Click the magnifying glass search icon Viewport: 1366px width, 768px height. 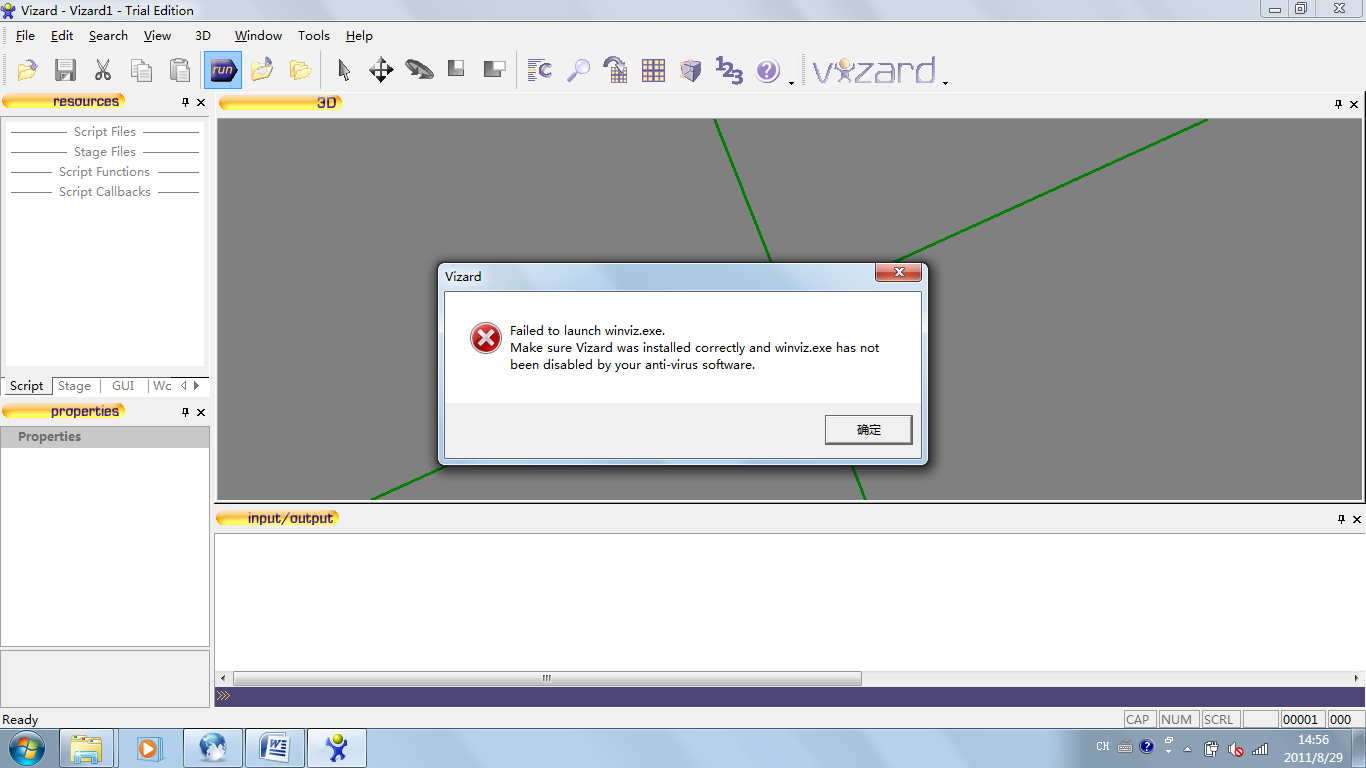pyautogui.click(x=578, y=70)
